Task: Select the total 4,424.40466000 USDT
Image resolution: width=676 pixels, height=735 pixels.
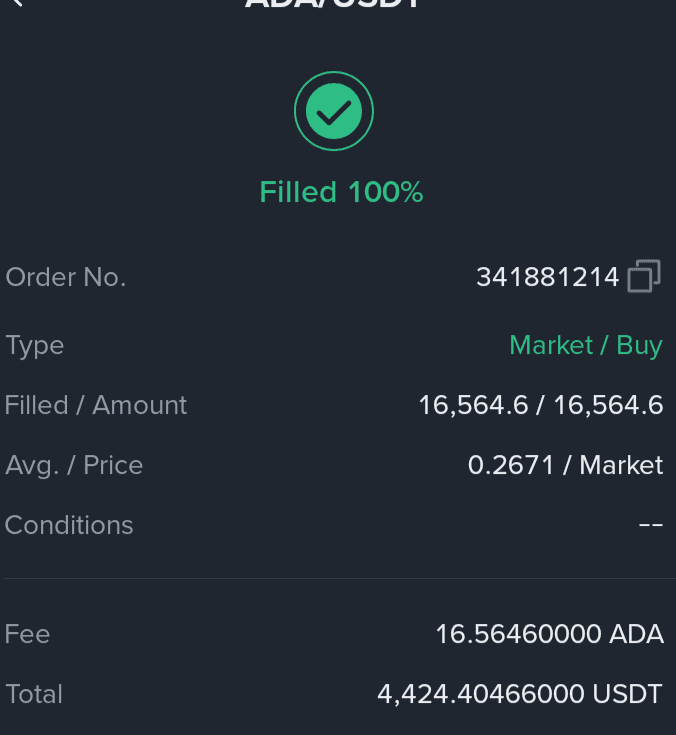Action: click(520, 694)
